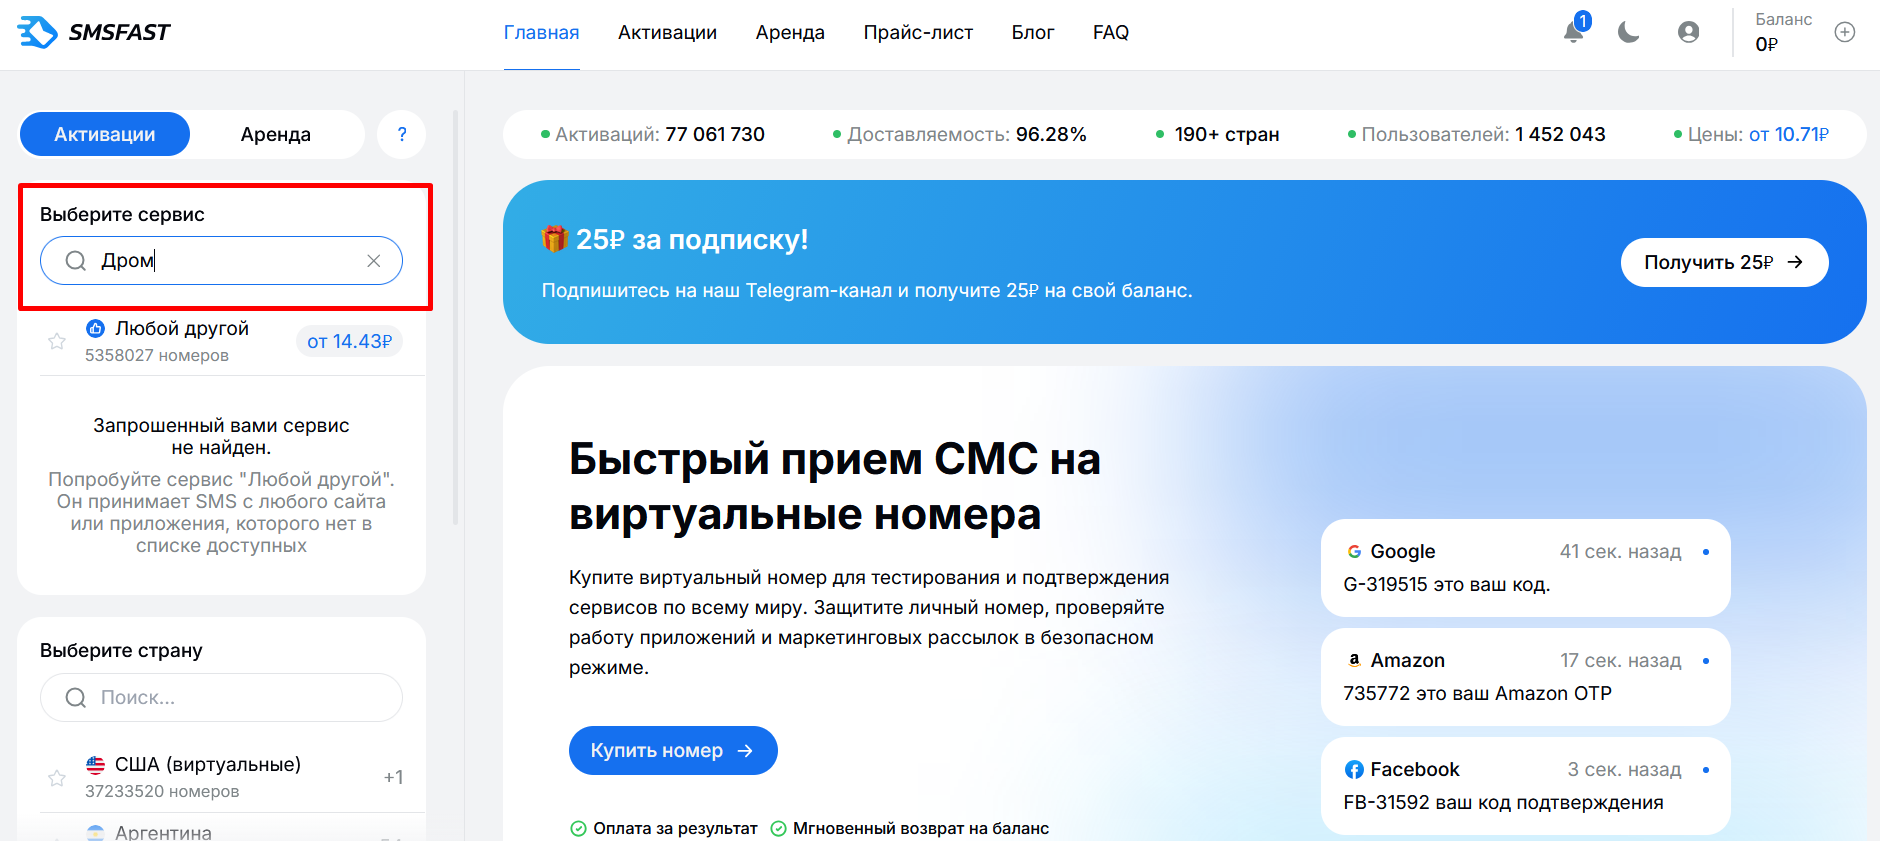This screenshot has width=1880, height=841.
Task: Expand the '+1' option for США
Action: [x=393, y=778]
